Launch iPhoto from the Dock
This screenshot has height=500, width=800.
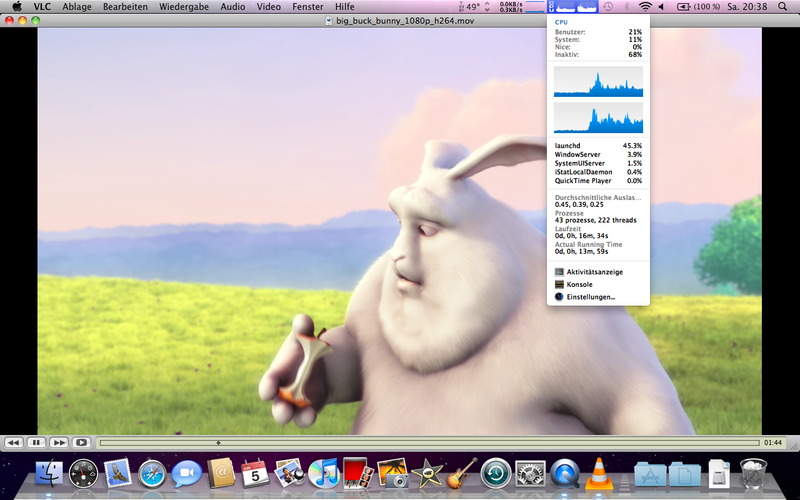click(x=392, y=473)
